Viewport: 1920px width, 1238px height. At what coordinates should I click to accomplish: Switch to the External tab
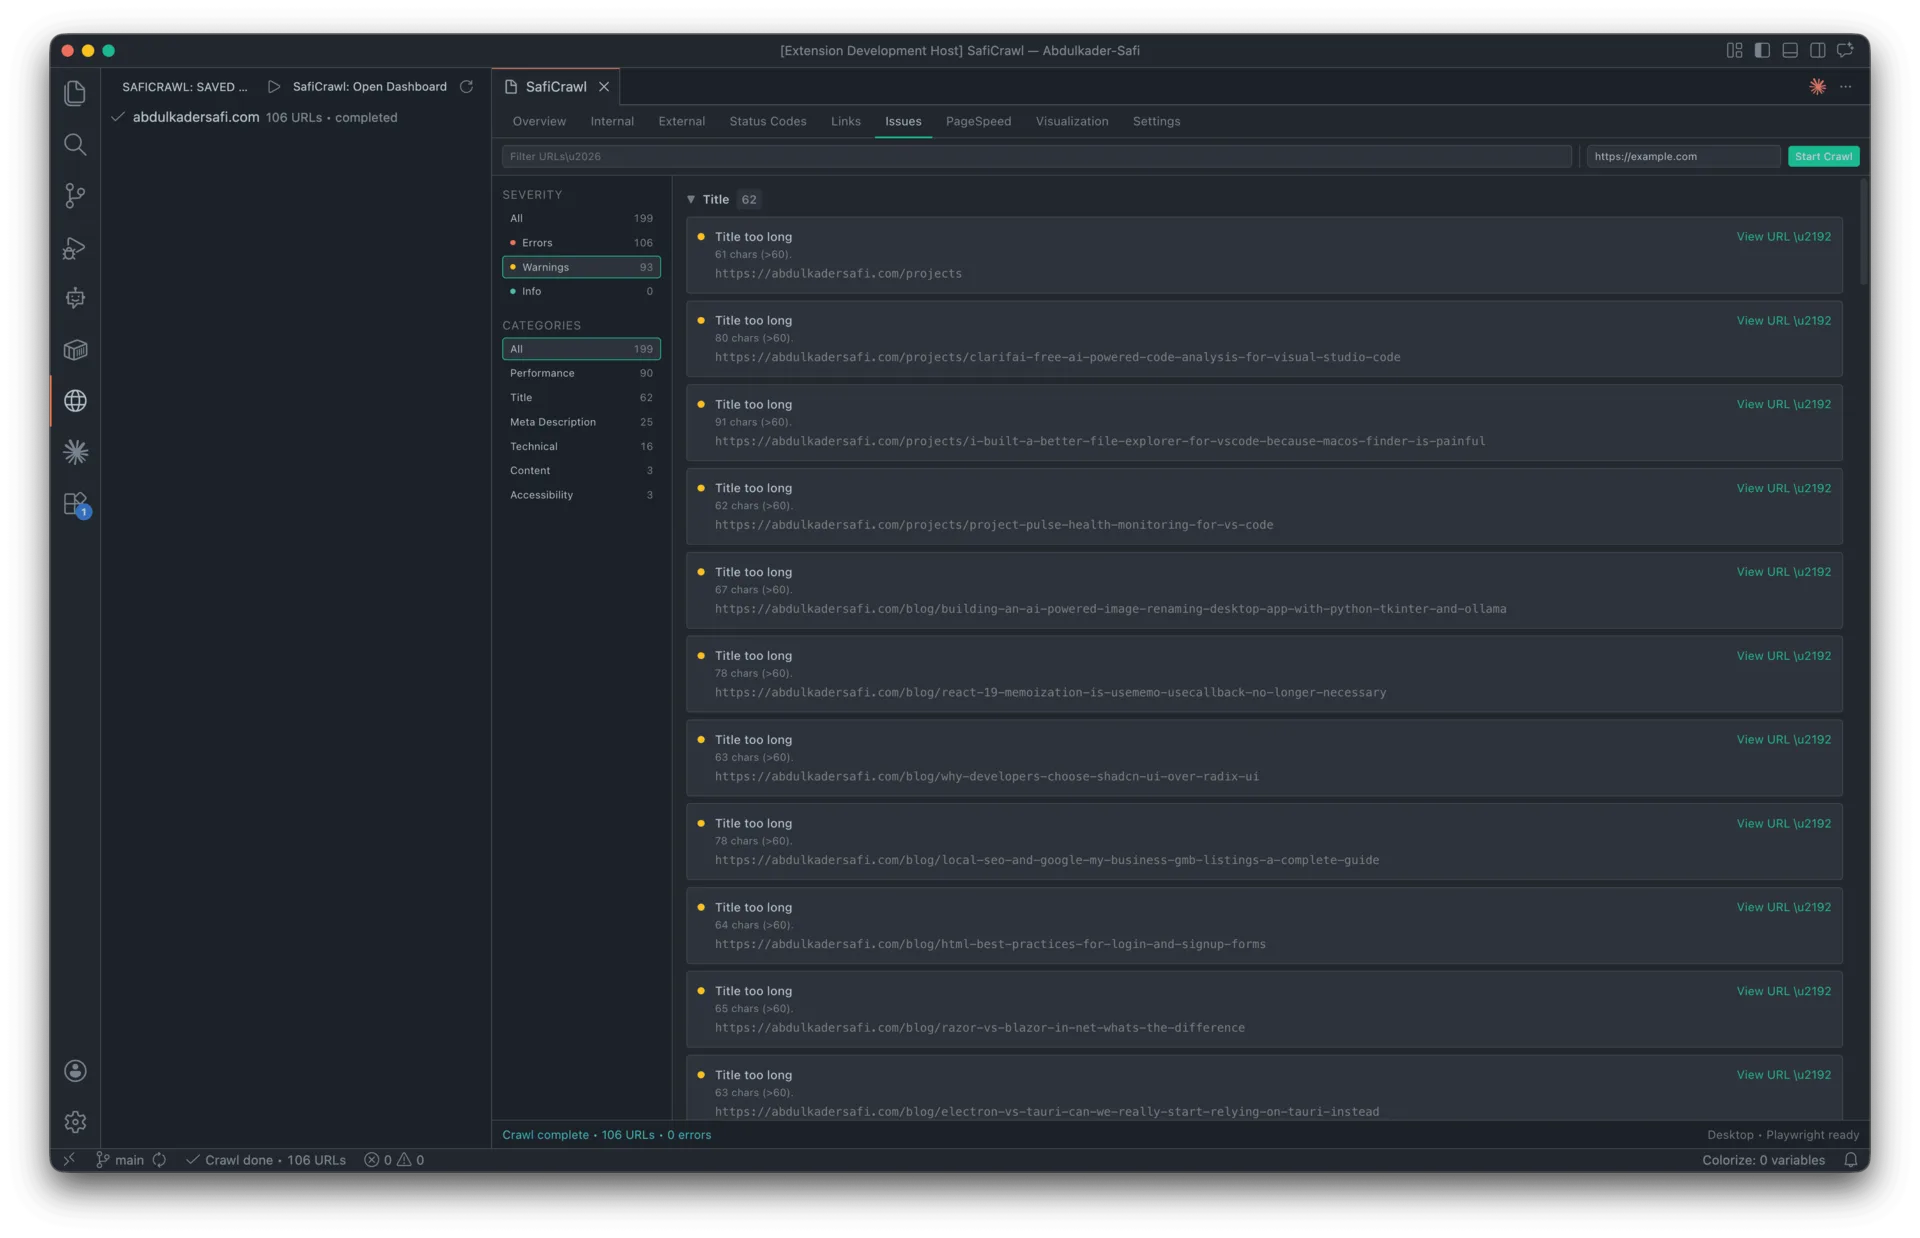(x=681, y=121)
